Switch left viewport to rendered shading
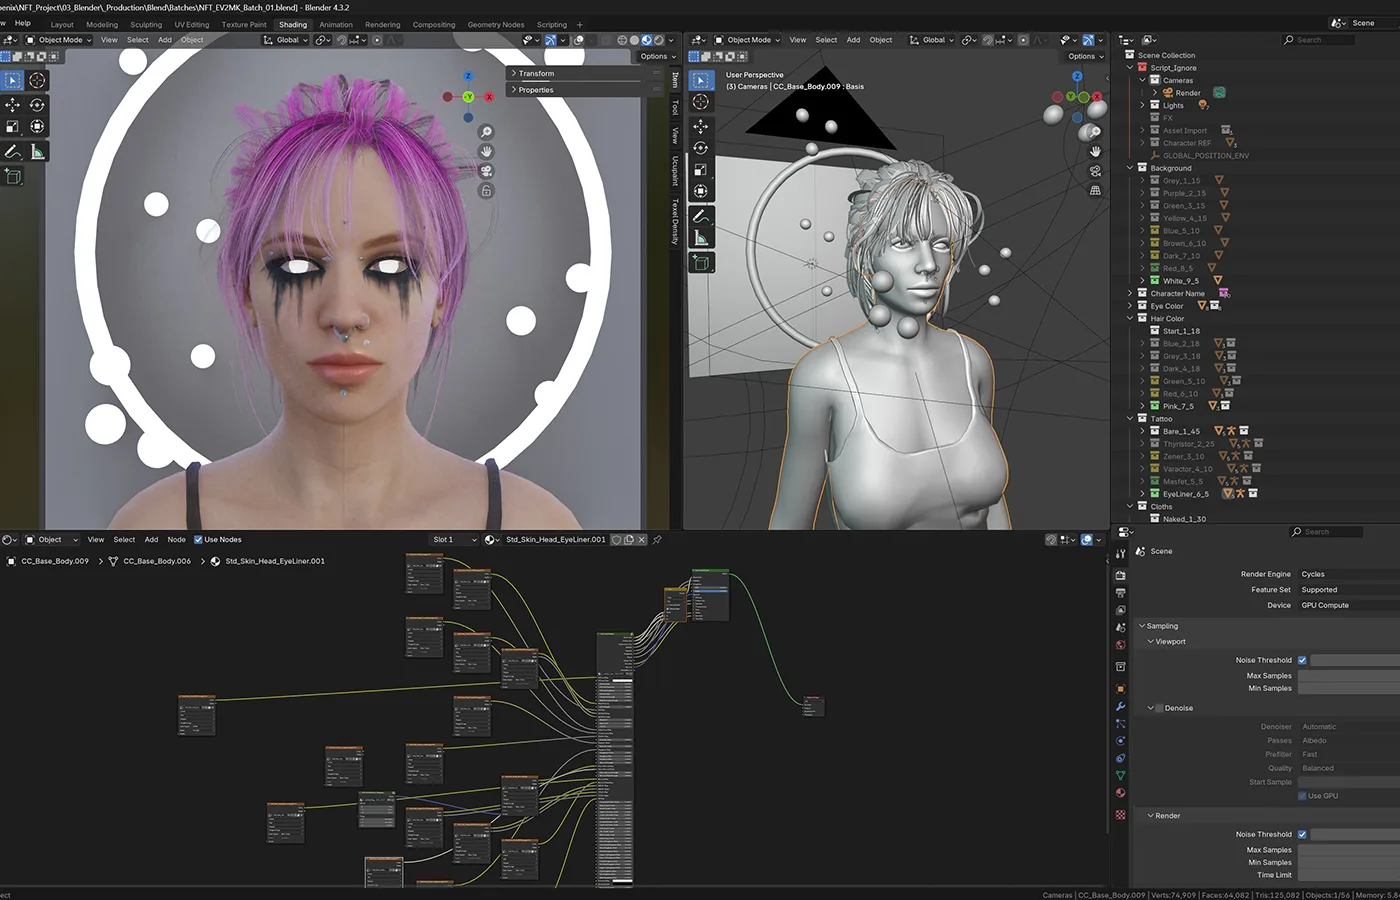Screen dimensions: 1400x900 click(658, 40)
